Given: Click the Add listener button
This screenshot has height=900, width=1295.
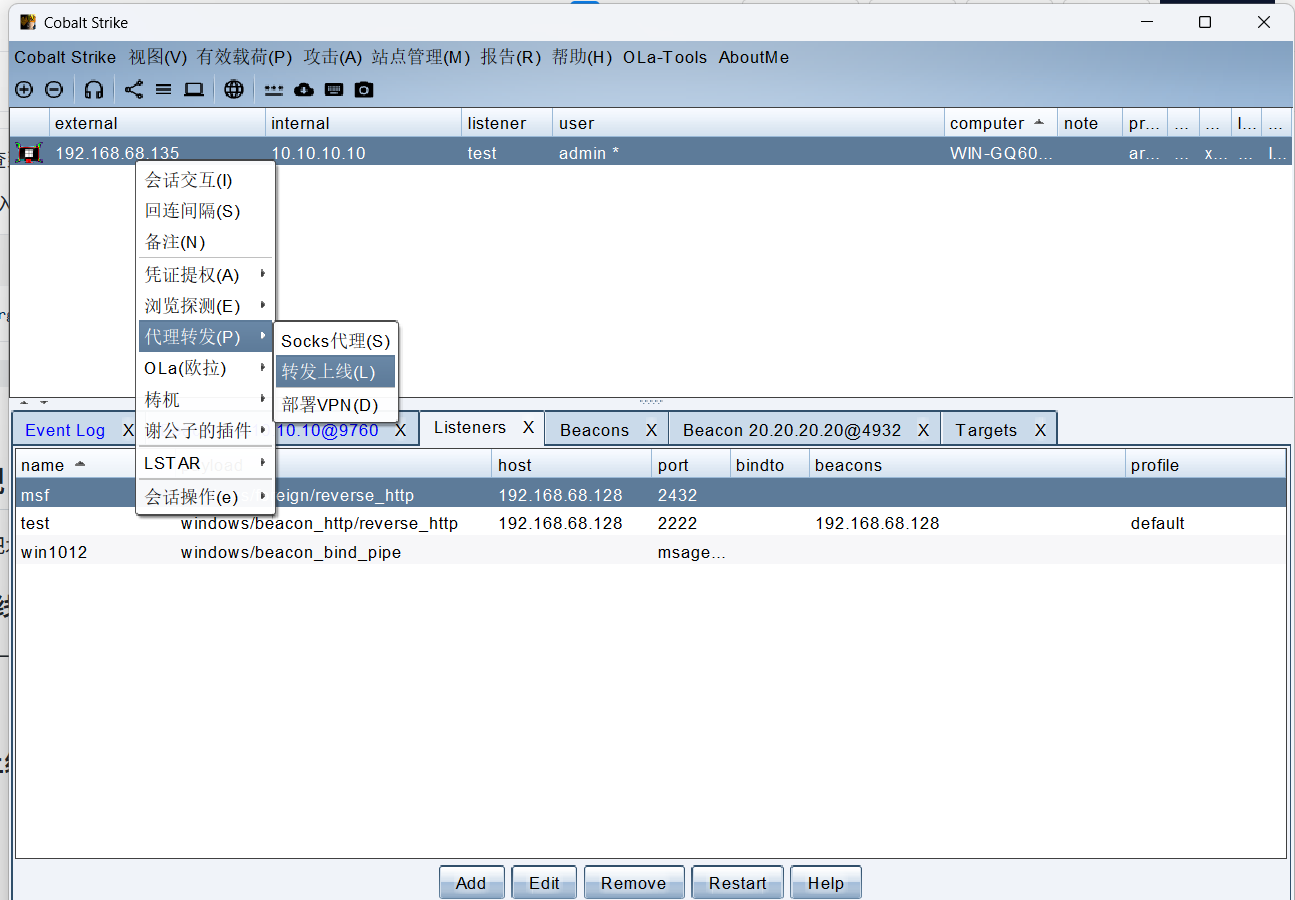Looking at the screenshot, I should point(471,883).
